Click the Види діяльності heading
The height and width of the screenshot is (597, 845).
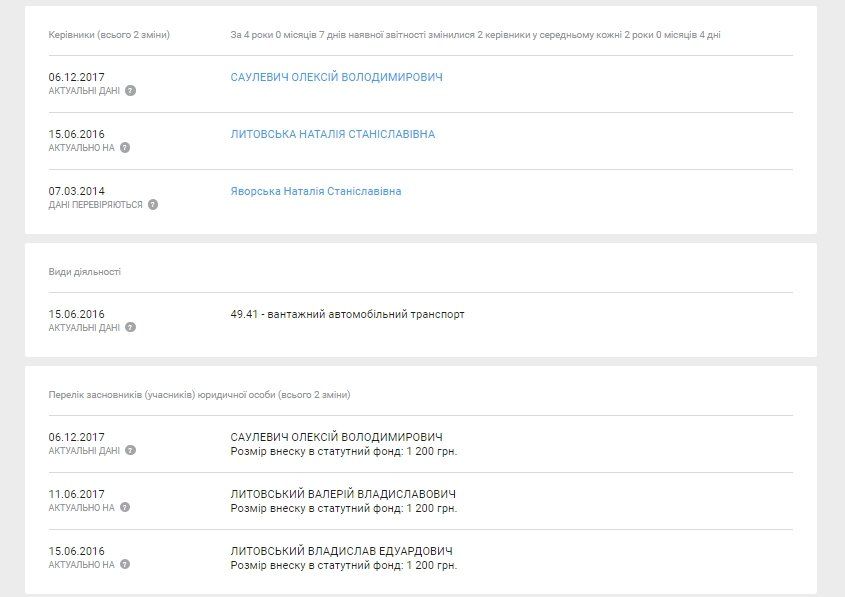[84, 272]
